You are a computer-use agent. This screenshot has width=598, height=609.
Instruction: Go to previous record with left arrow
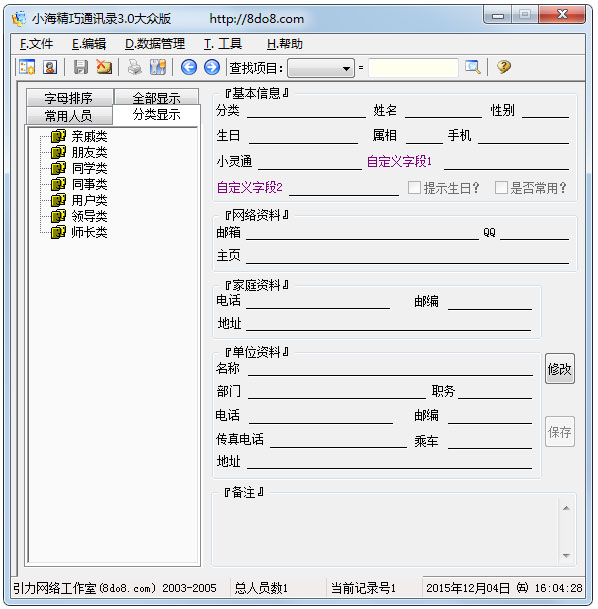coord(189,67)
